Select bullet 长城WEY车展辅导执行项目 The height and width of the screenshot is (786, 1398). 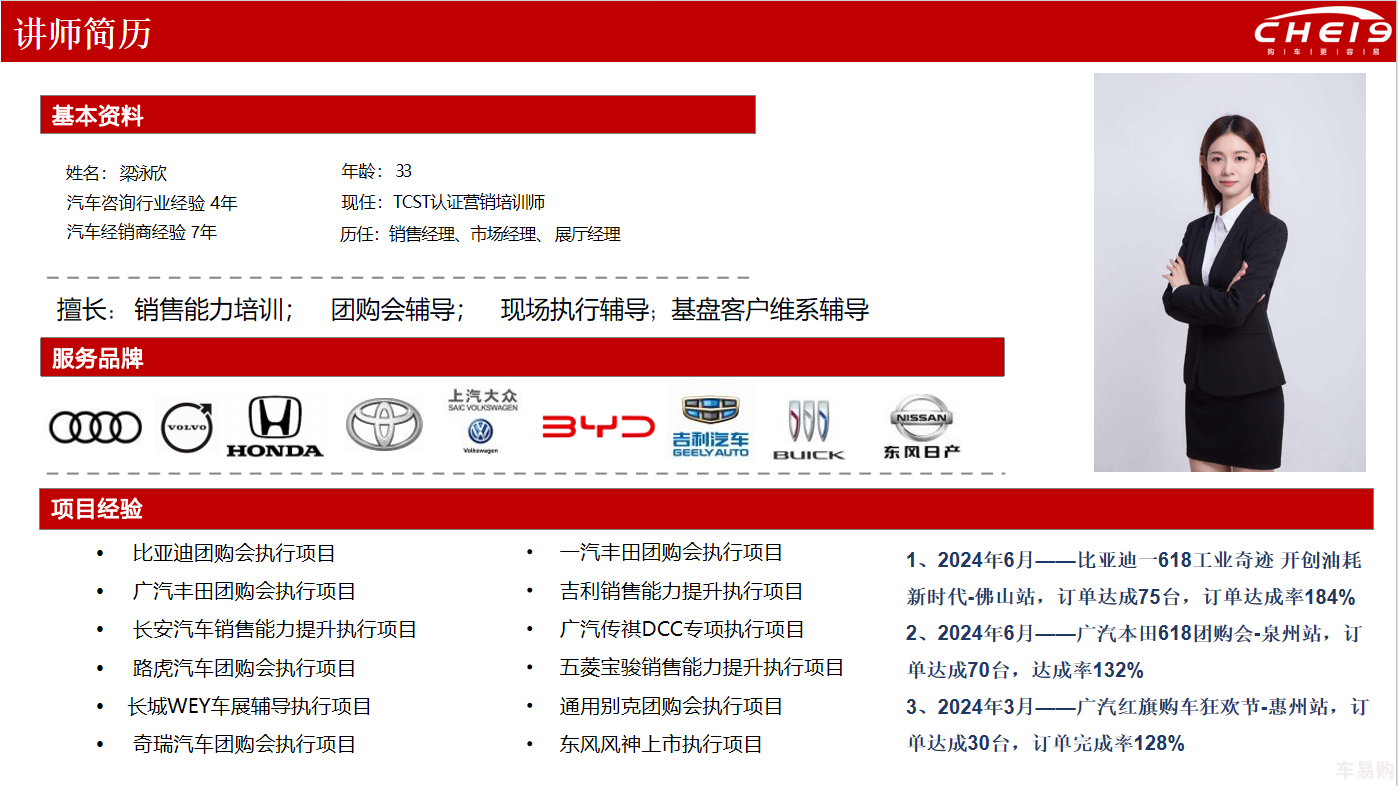click(249, 706)
